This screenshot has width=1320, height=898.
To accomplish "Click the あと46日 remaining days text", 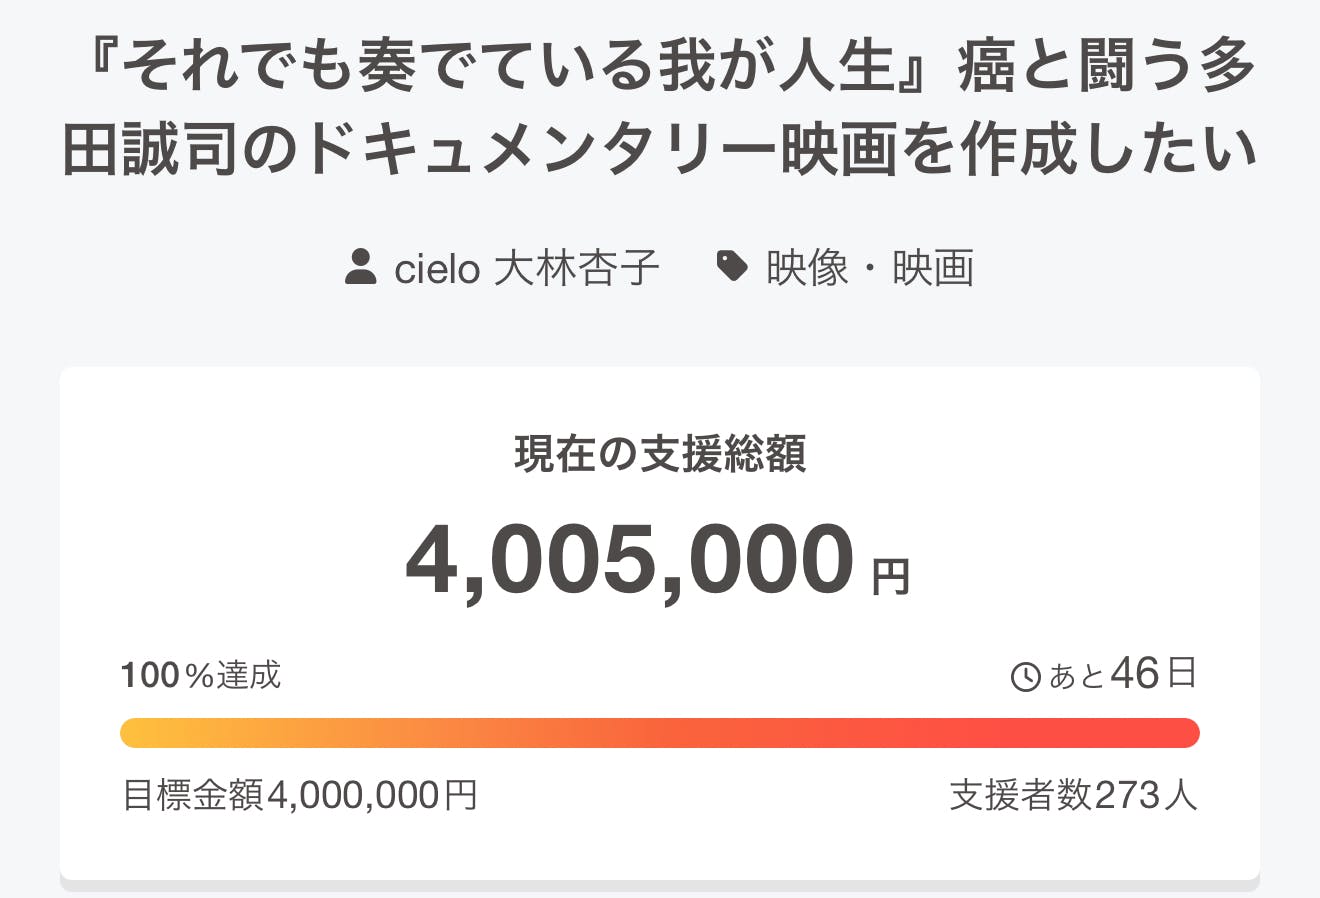I will pos(1122,675).
